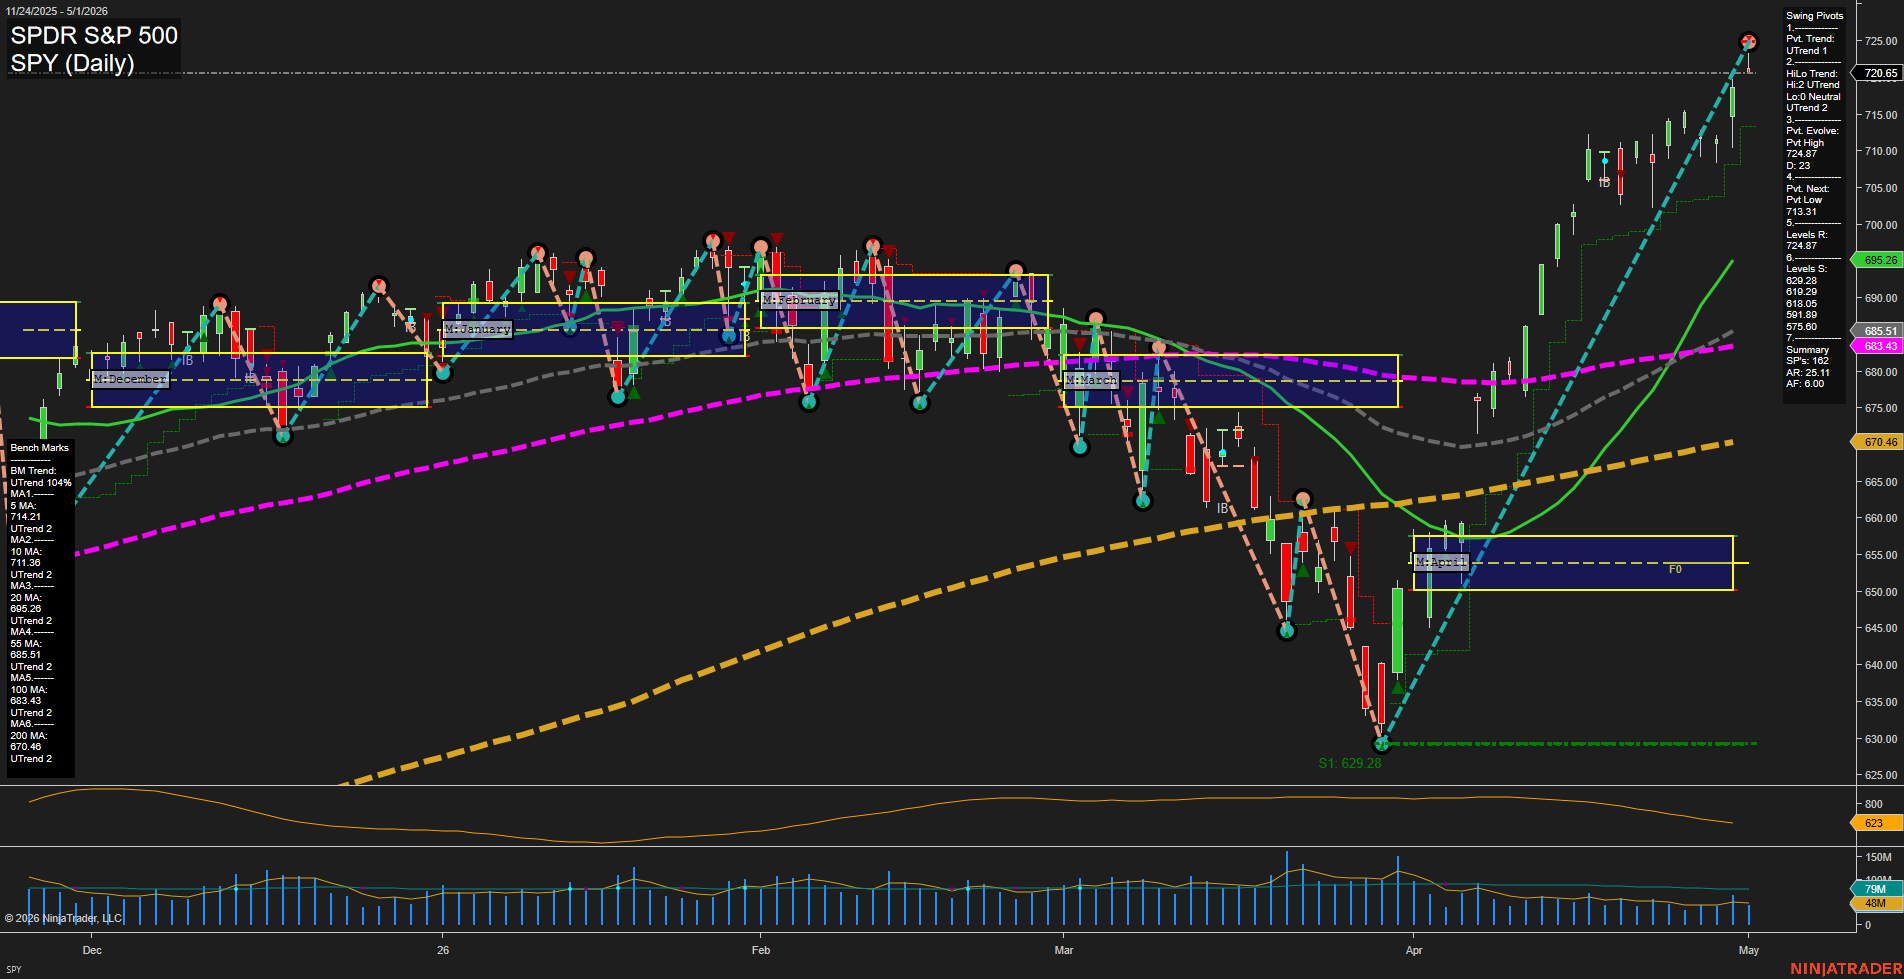Click the 650.00 price axis label
This screenshot has width=1904, height=979.
[1880, 592]
